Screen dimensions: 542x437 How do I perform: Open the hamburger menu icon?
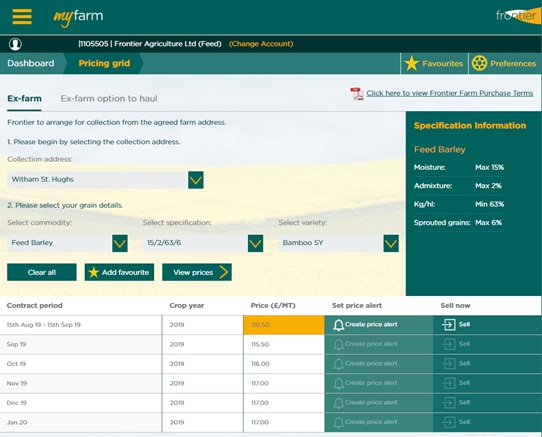pos(22,16)
